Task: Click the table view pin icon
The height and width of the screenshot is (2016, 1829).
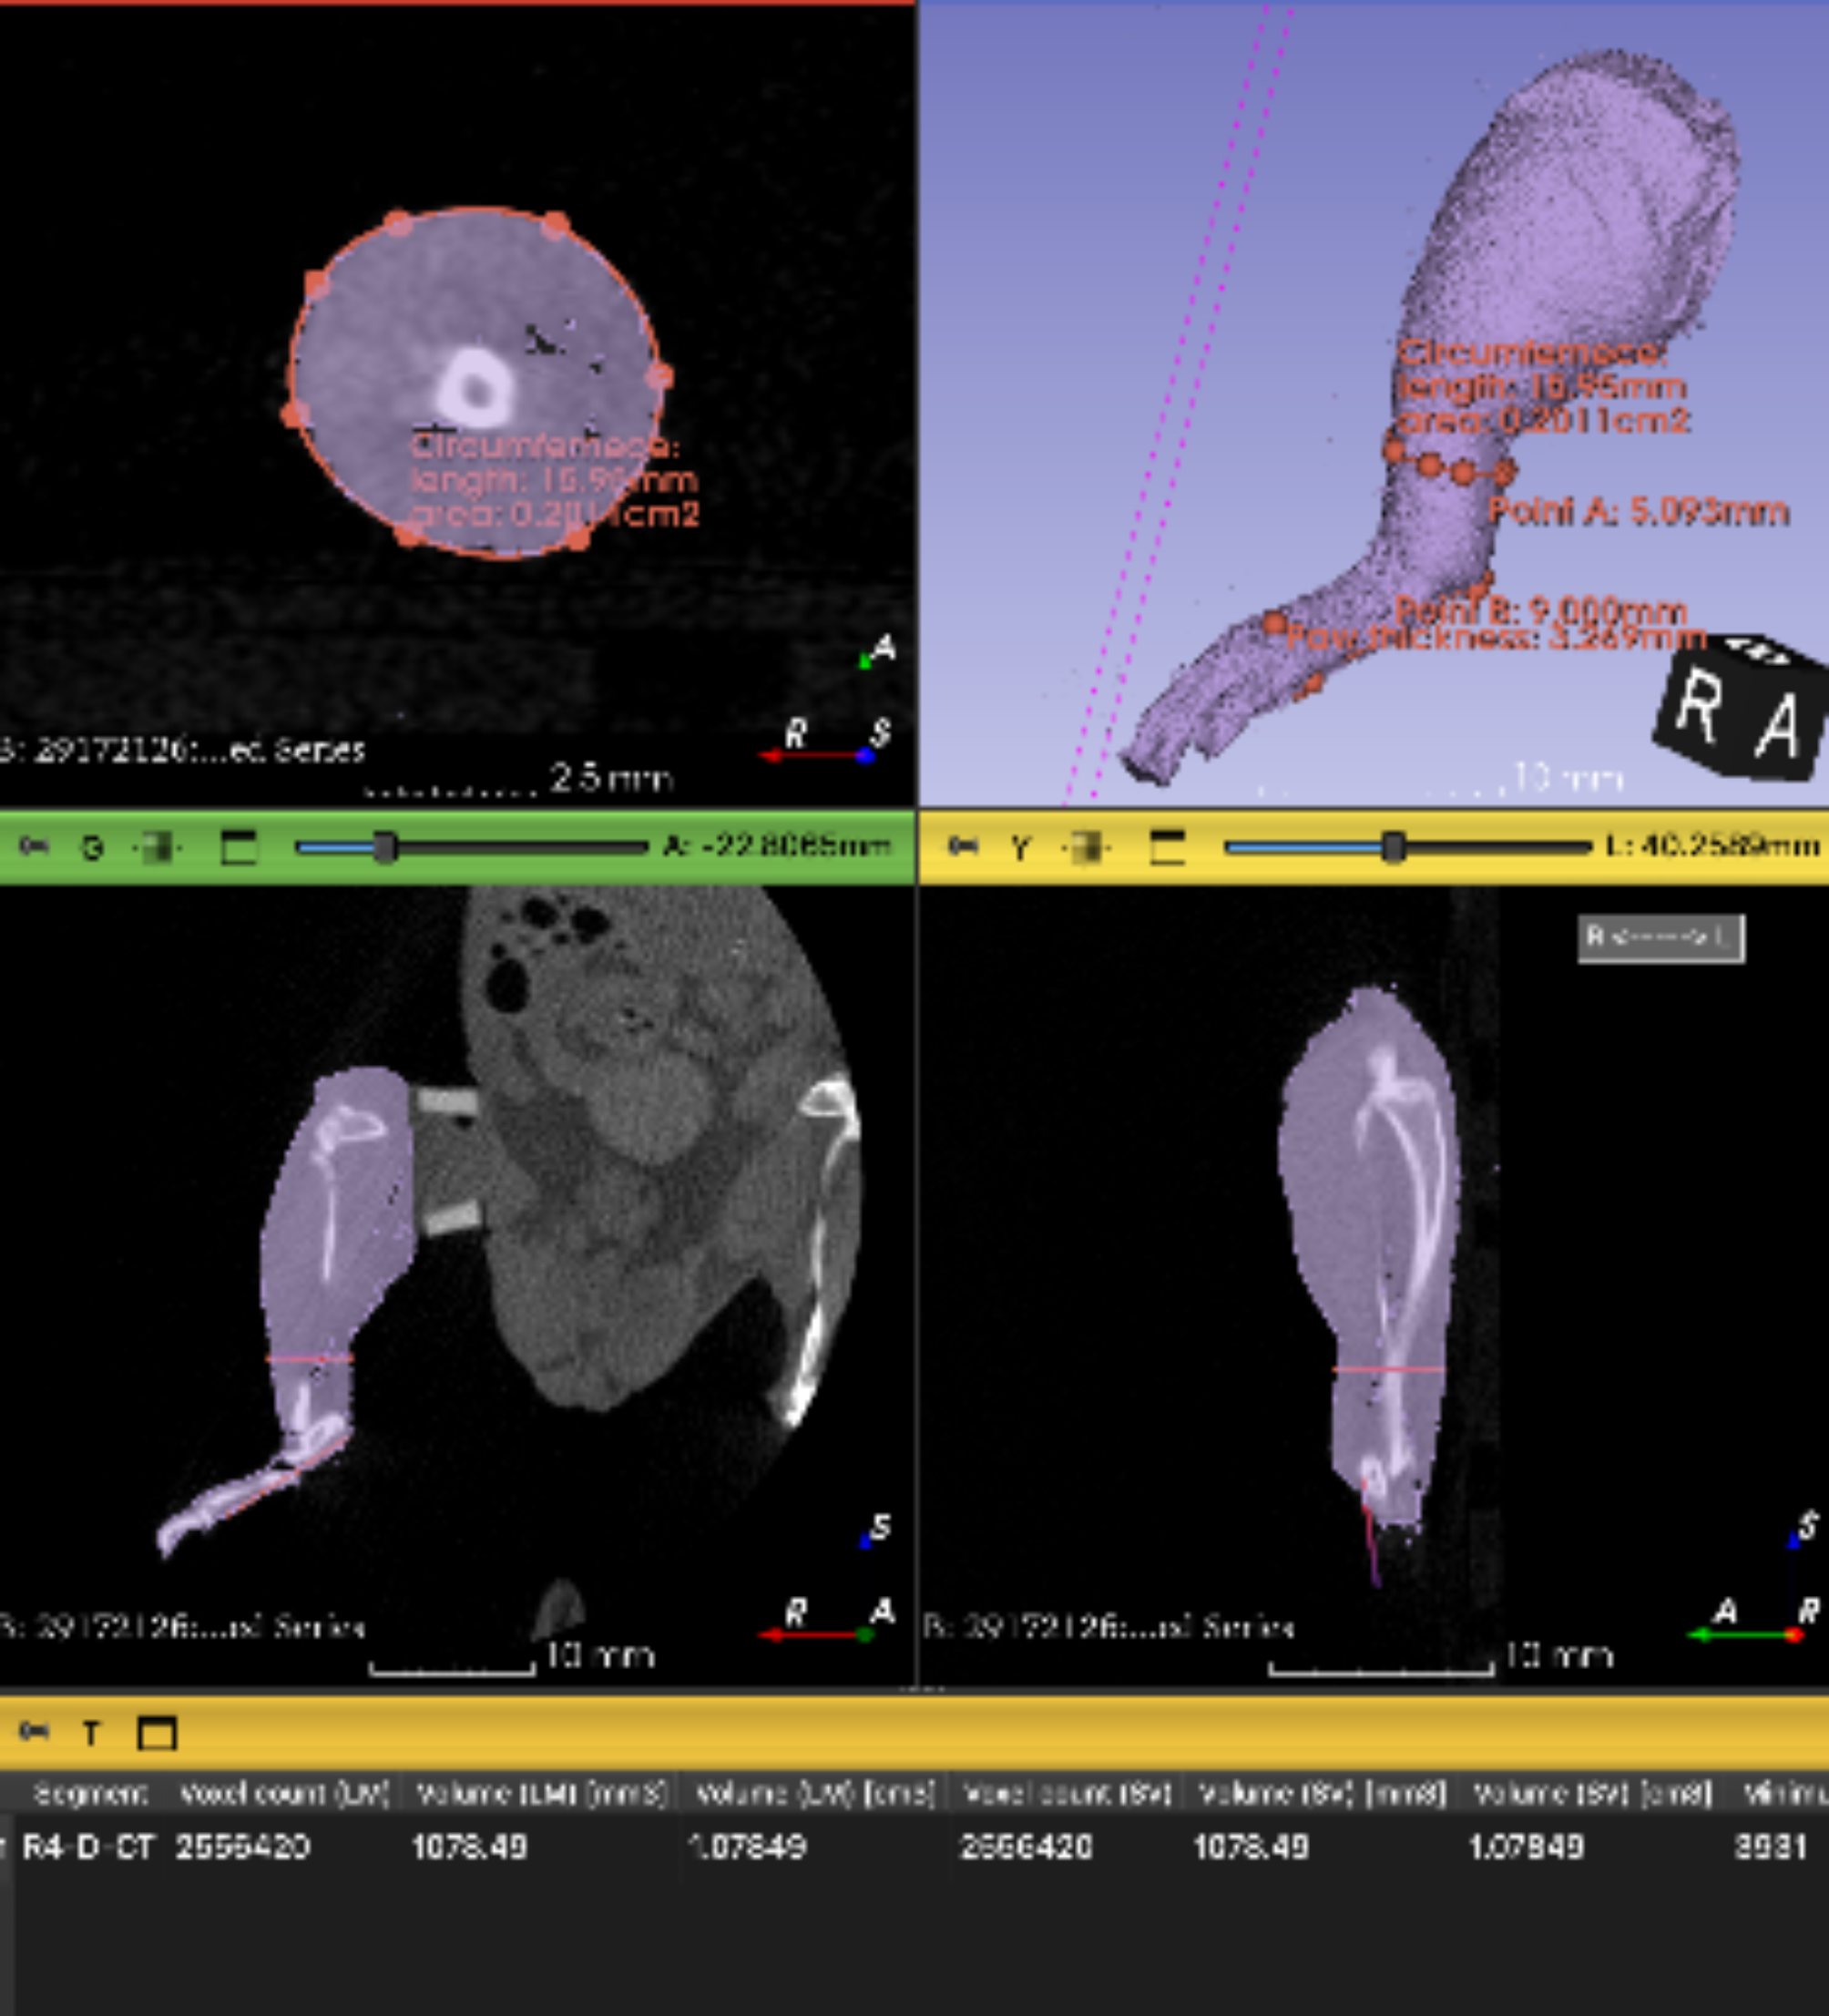Action: coord(35,1731)
